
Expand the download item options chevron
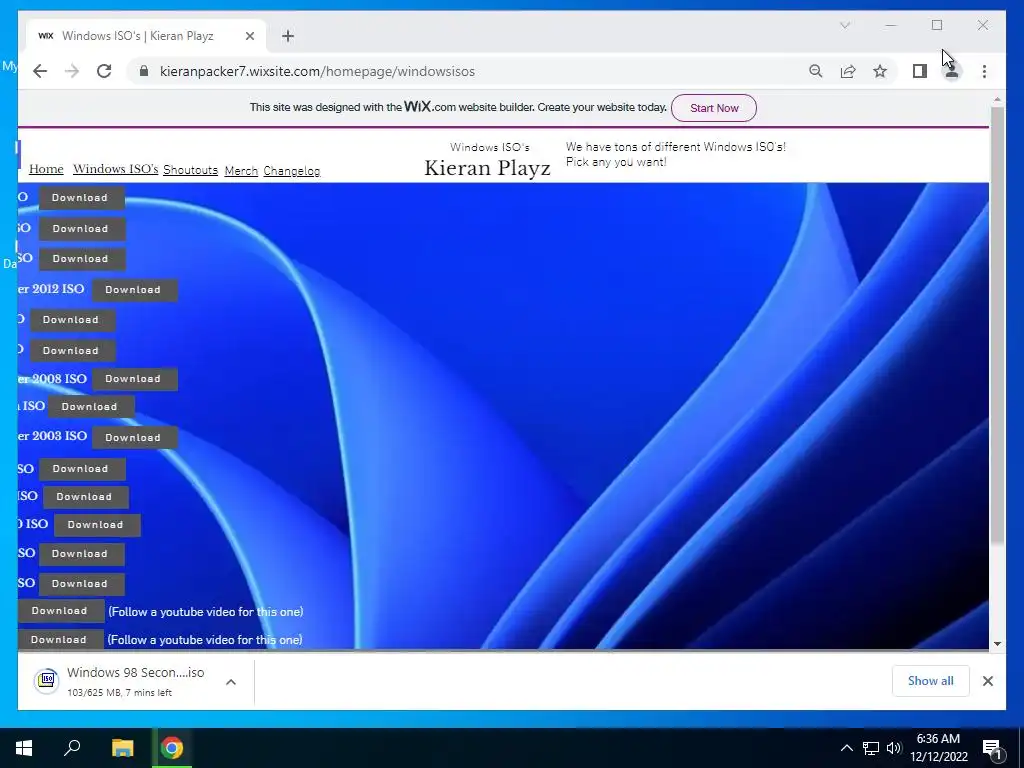231,682
